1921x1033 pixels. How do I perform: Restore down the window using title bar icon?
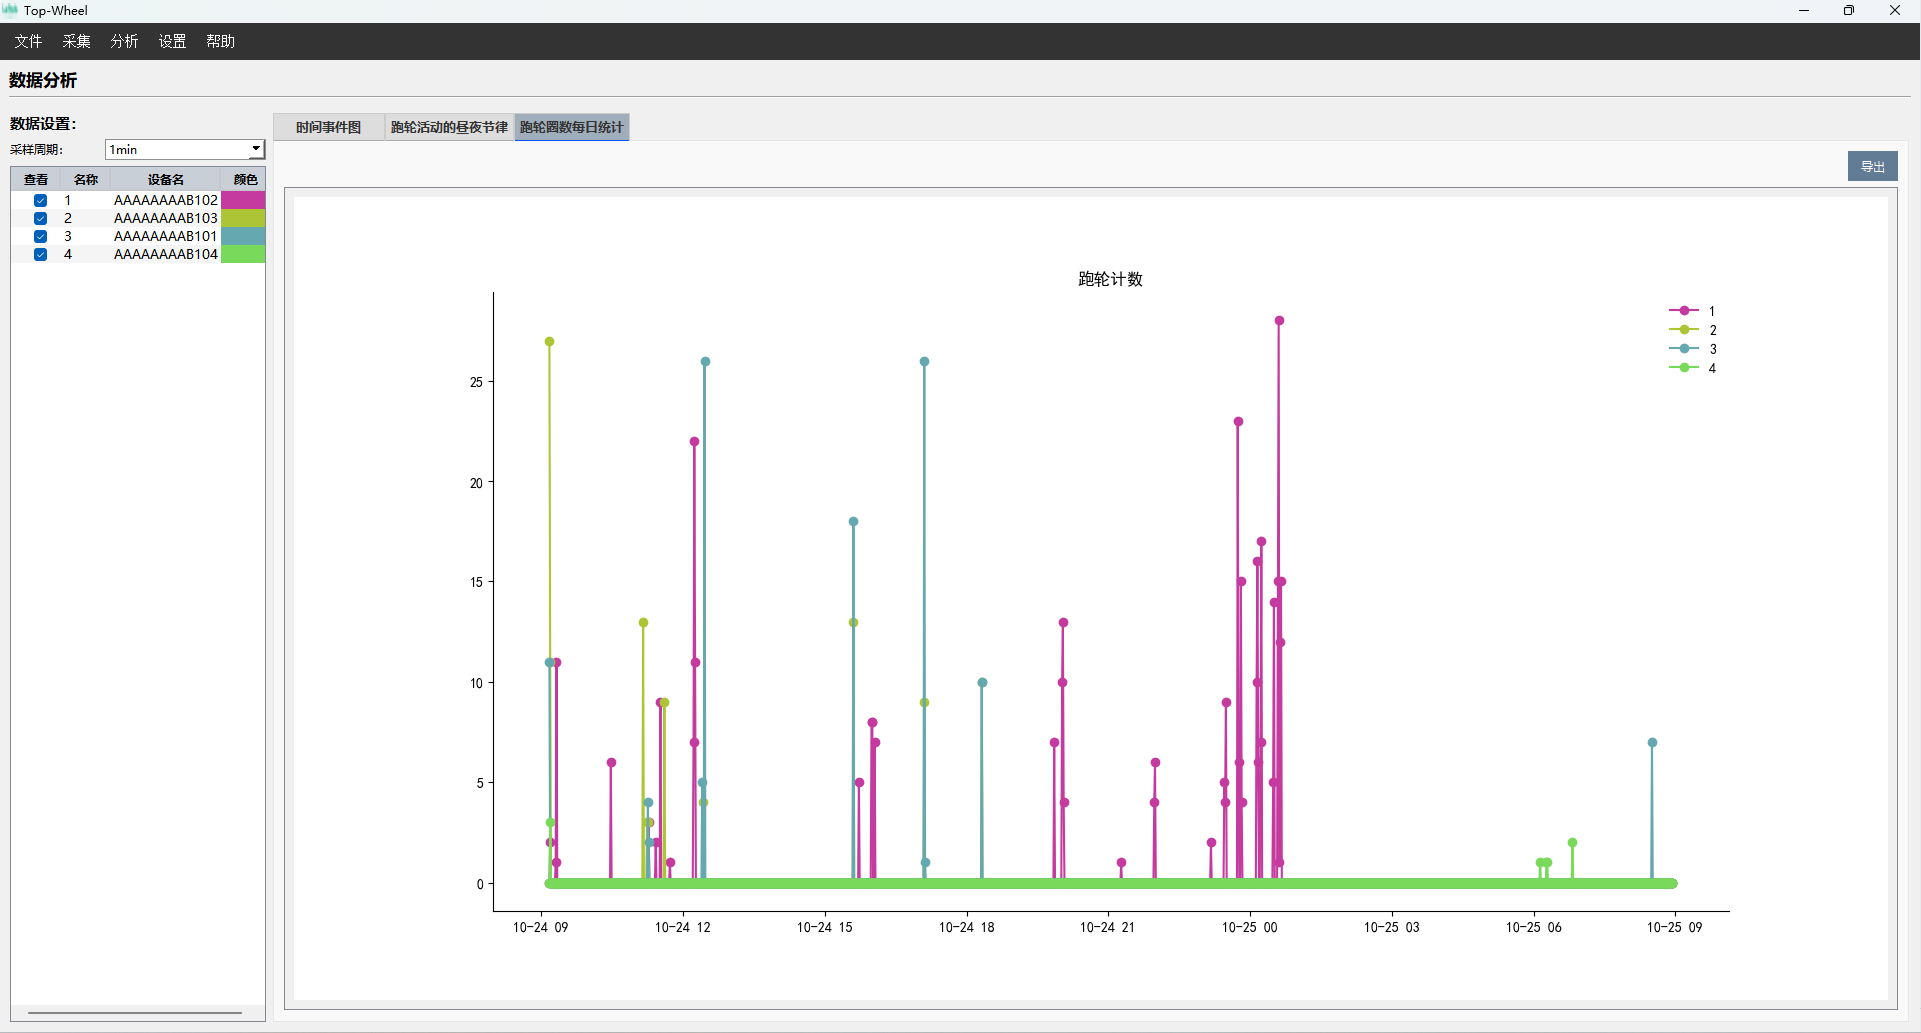(x=1849, y=10)
